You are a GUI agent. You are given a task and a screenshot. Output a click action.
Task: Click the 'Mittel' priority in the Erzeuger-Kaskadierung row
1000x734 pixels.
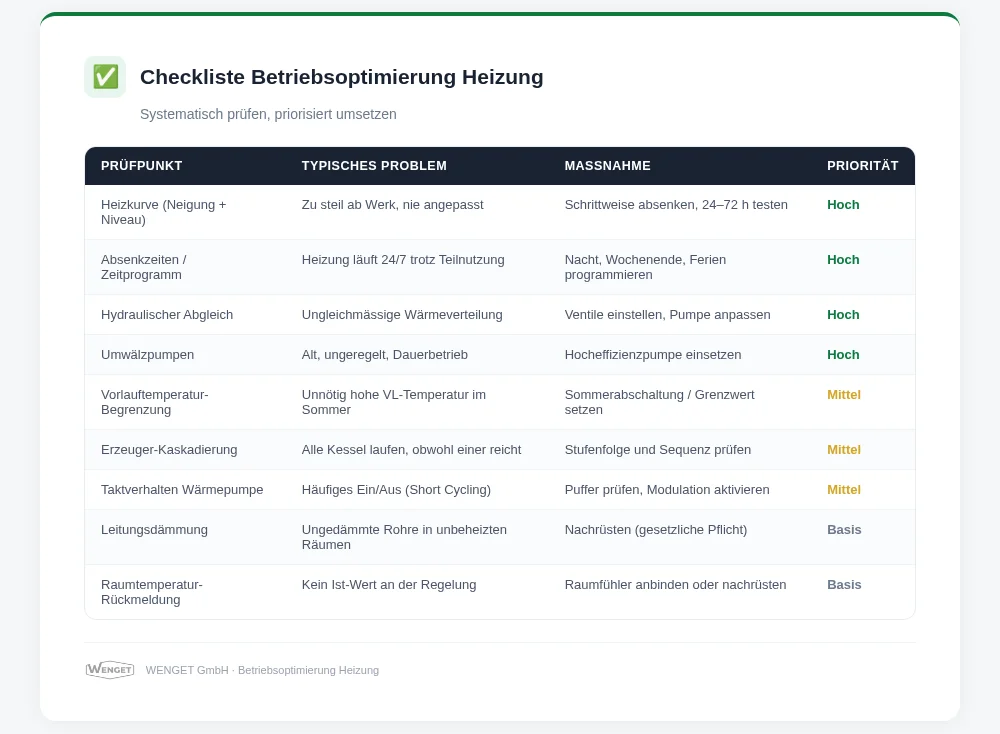pyautogui.click(x=844, y=450)
